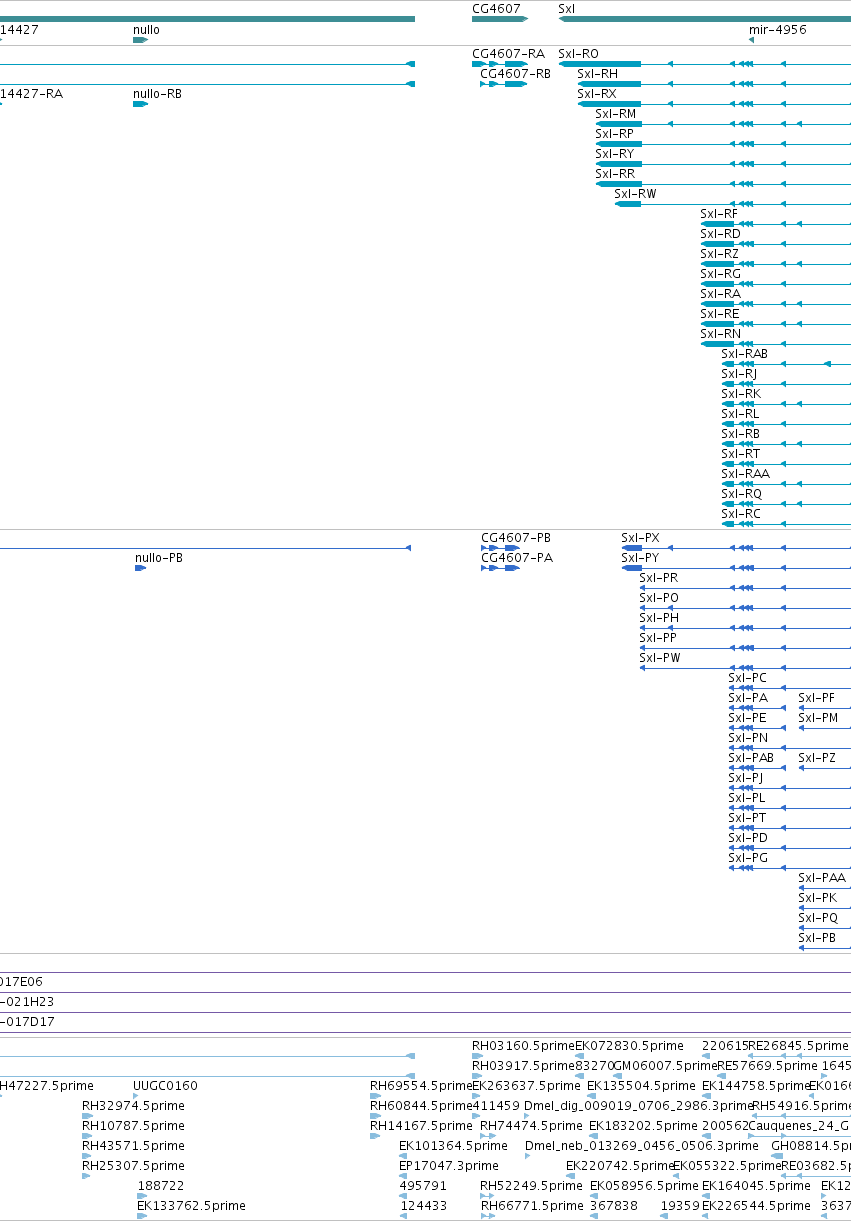Viewport: 851px width, 1221px height.
Task: Select EST RH03160.5prime
Action: (523, 1046)
